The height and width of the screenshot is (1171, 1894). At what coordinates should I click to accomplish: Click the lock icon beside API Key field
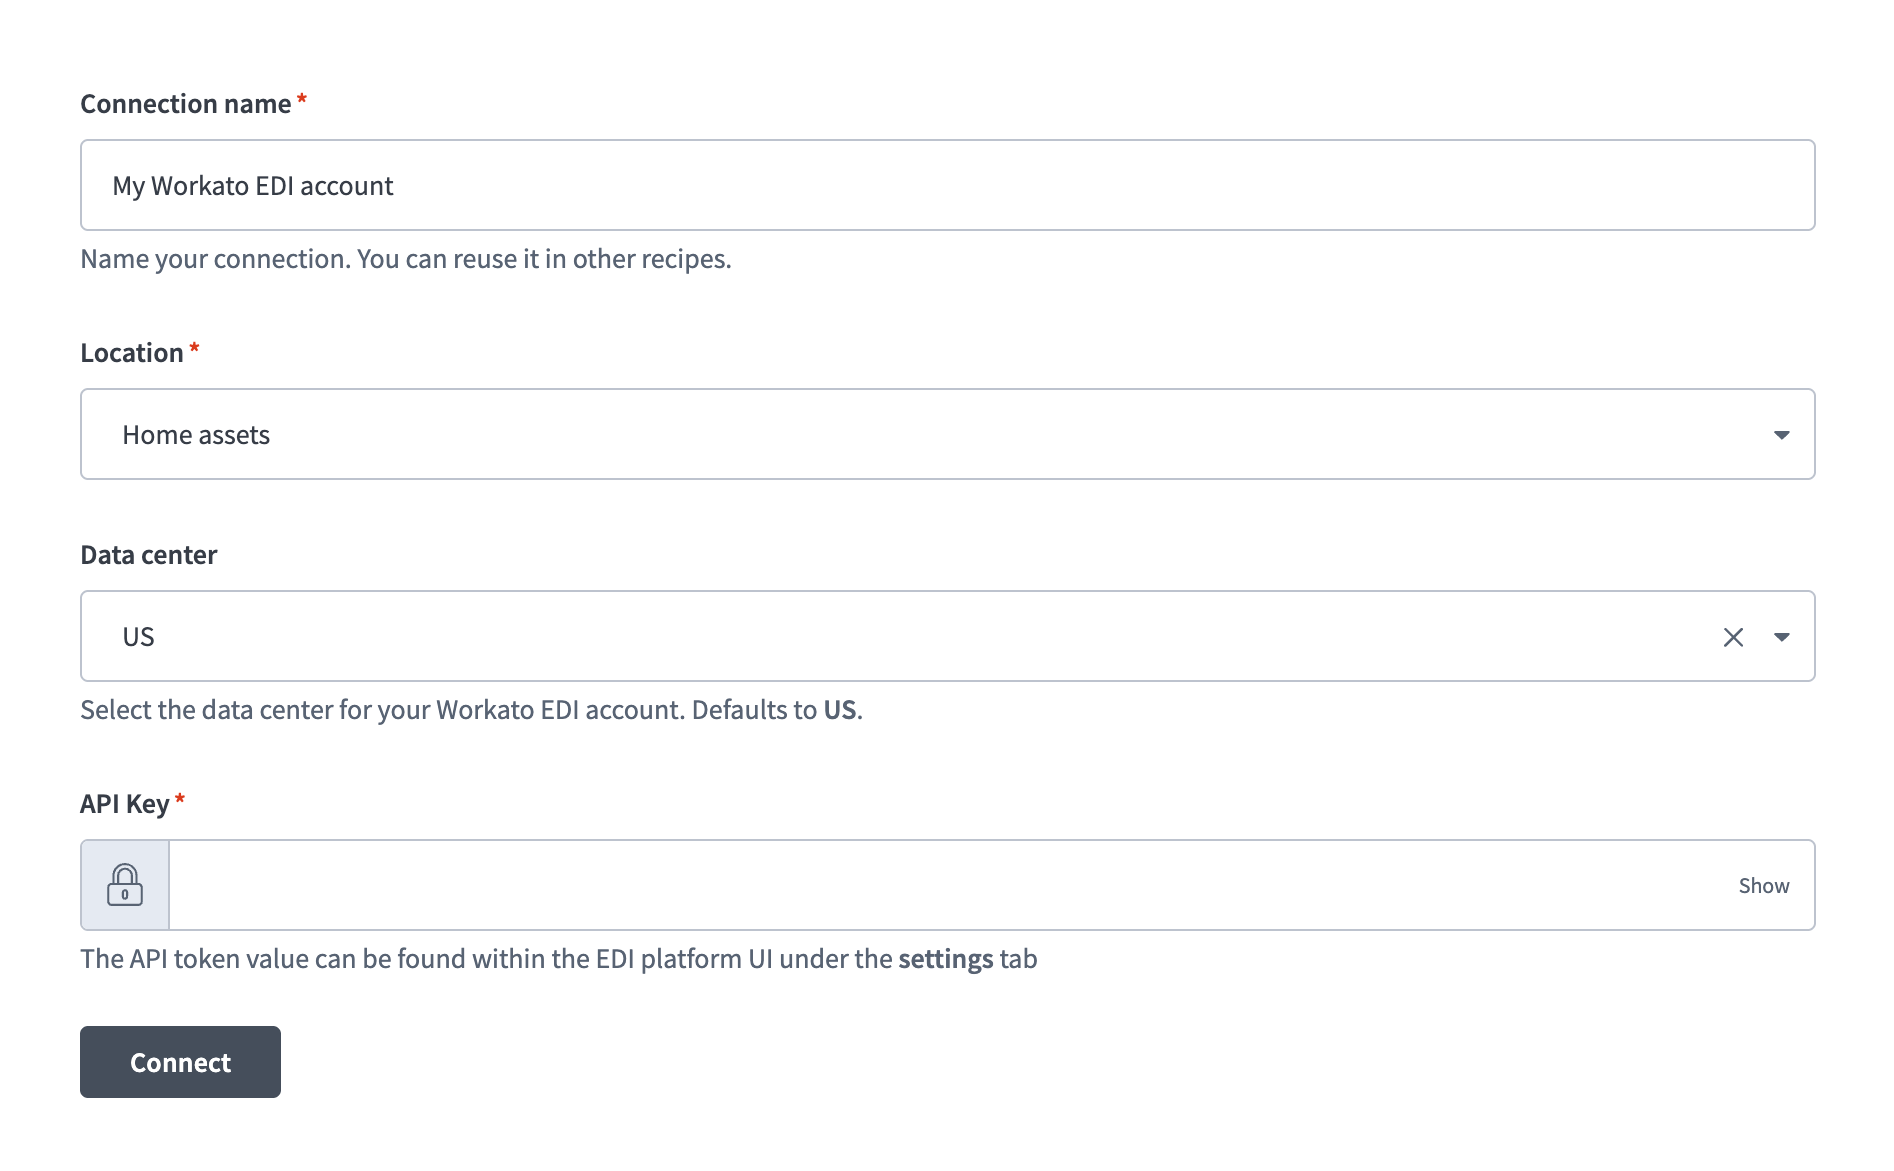point(125,885)
